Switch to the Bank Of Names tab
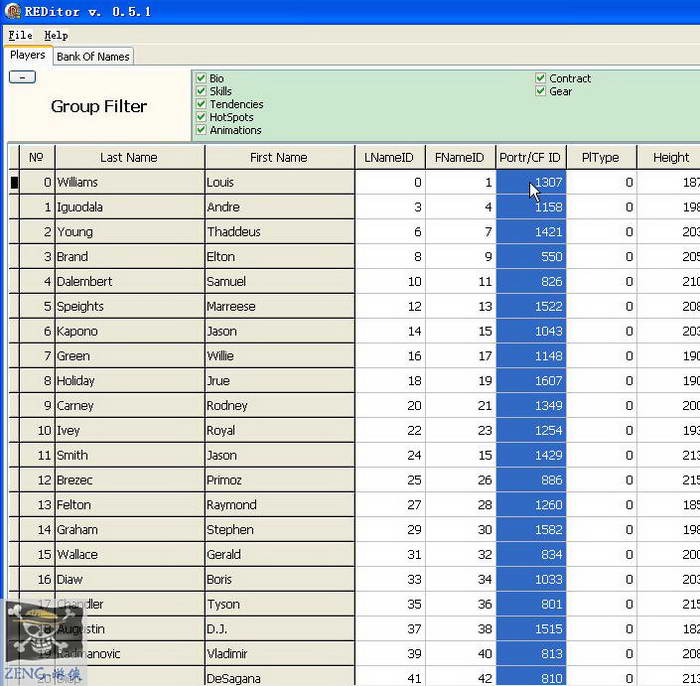The height and width of the screenshot is (686, 700). [92, 56]
